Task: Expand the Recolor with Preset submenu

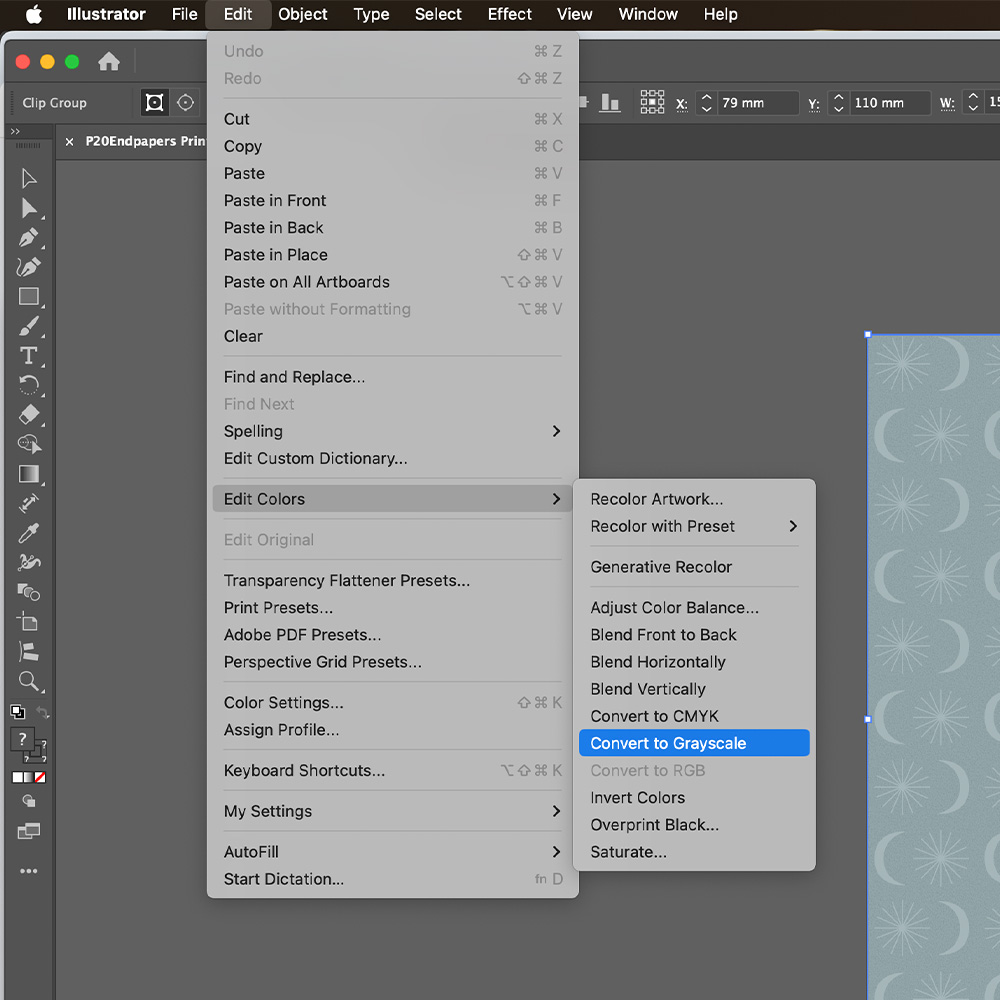Action: pyautogui.click(x=694, y=526)
